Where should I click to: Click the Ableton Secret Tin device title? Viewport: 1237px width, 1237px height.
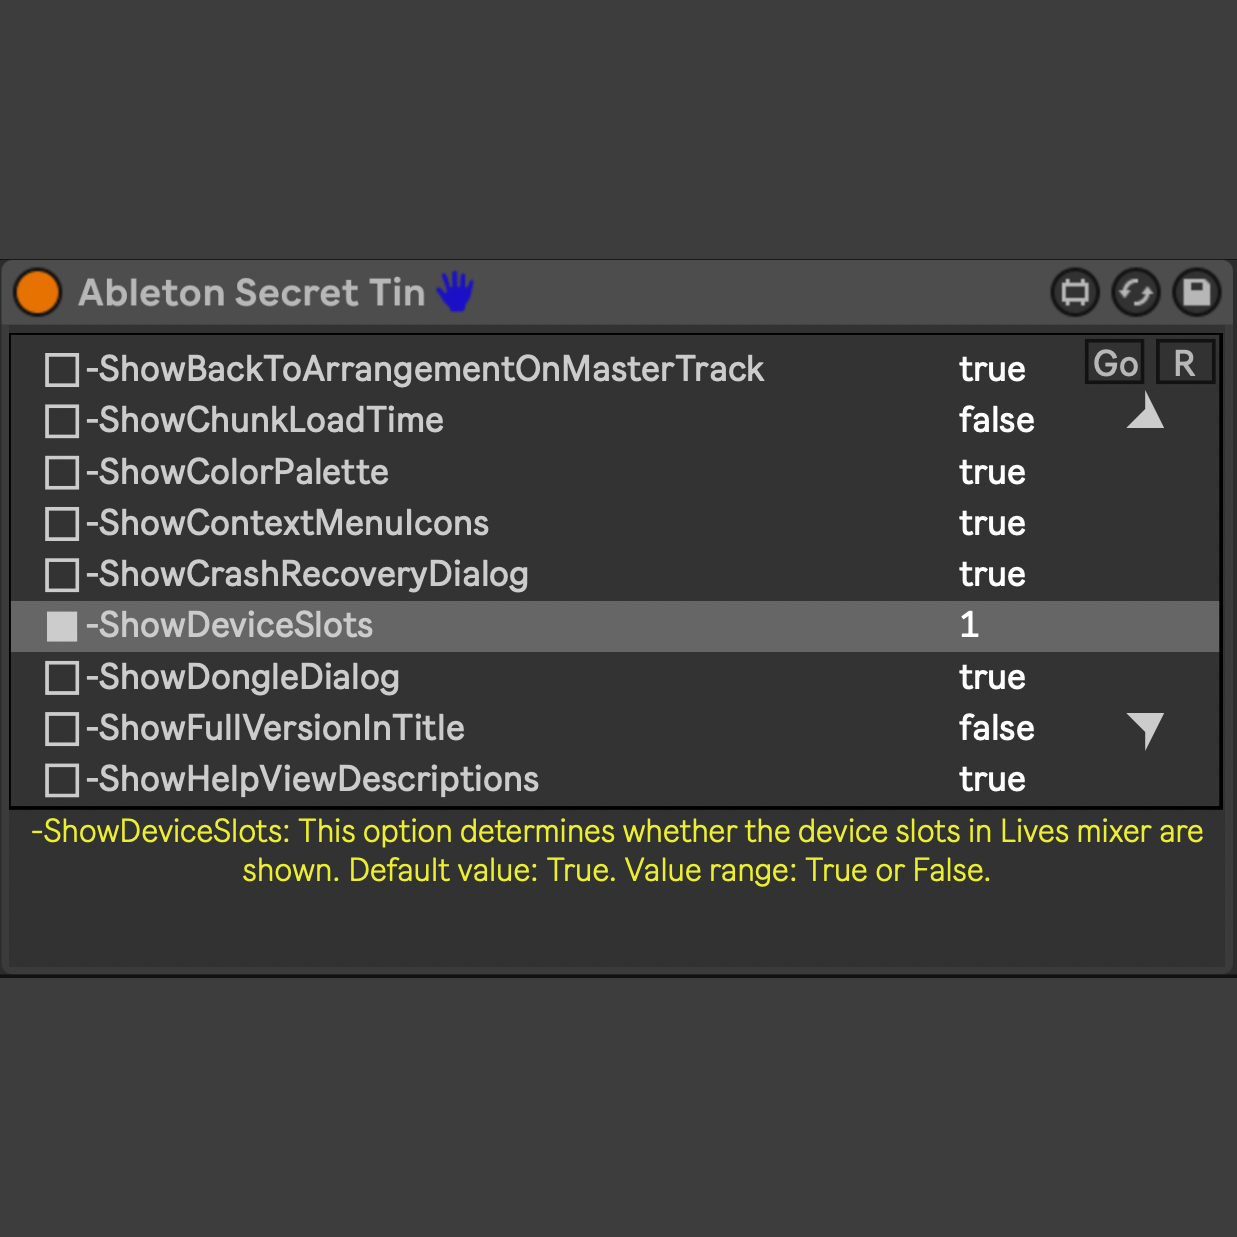point(252,293)
